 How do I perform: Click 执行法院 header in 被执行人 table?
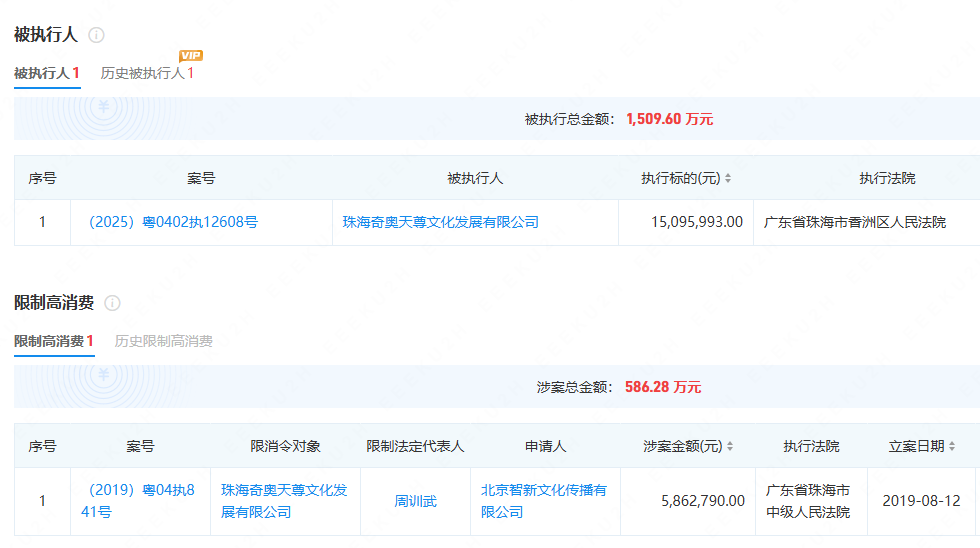[887, 179]
